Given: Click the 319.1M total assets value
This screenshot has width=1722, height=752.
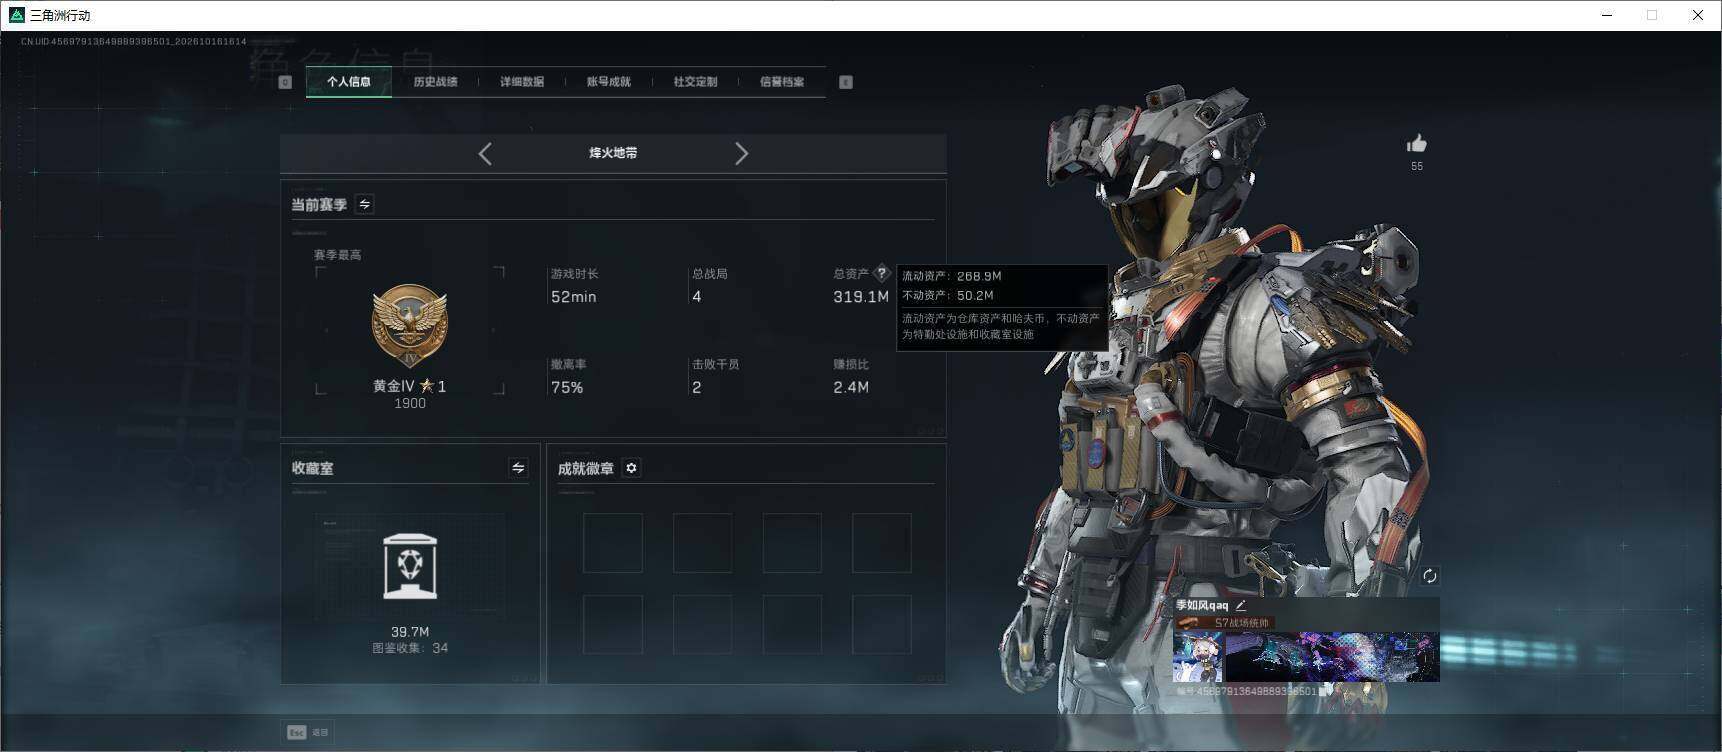Looking at the screenshot, I should 861,297.
